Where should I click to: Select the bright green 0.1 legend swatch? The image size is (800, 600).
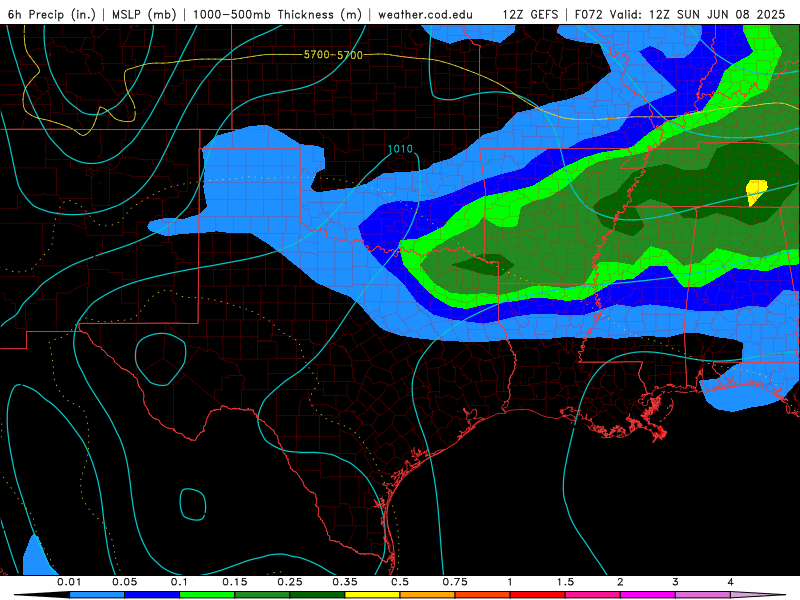[207, 595]
